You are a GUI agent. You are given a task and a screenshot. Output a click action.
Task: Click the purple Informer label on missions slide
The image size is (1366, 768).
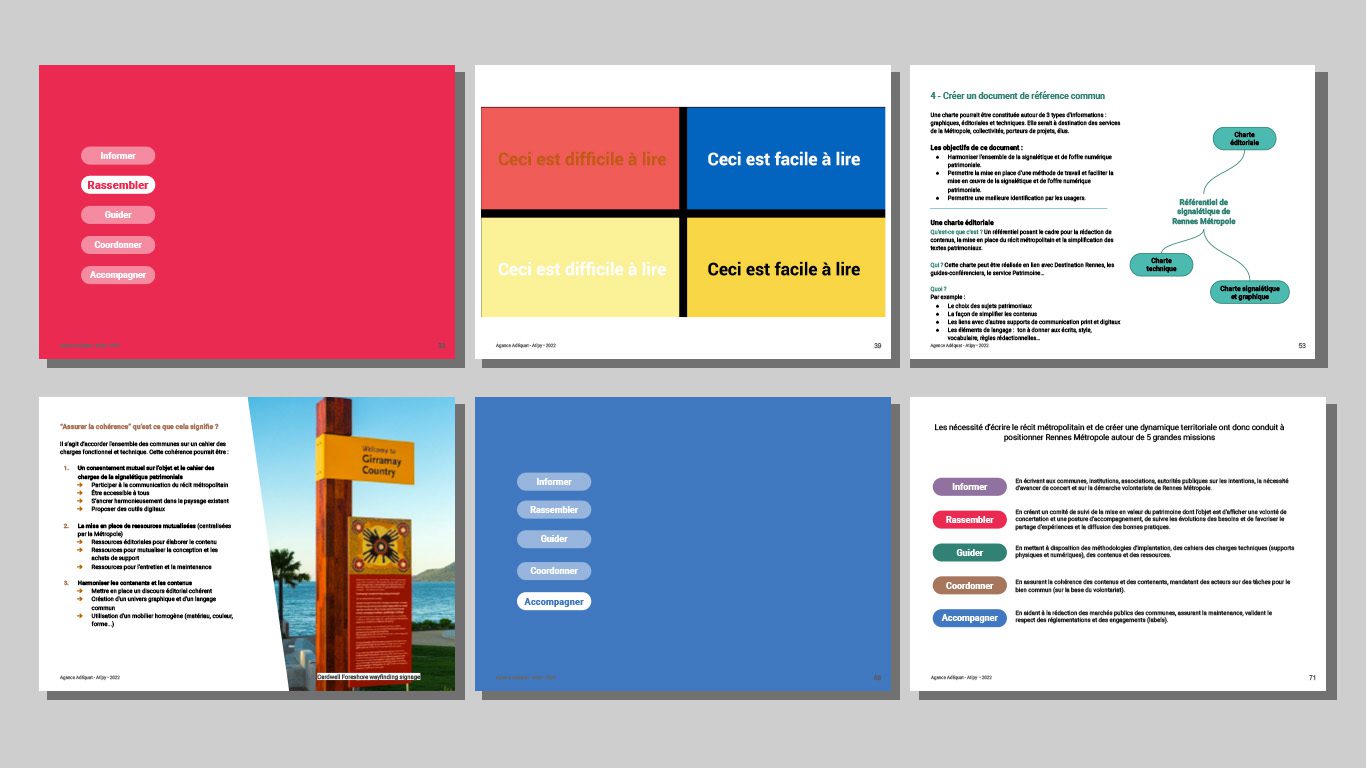[969, 487]
